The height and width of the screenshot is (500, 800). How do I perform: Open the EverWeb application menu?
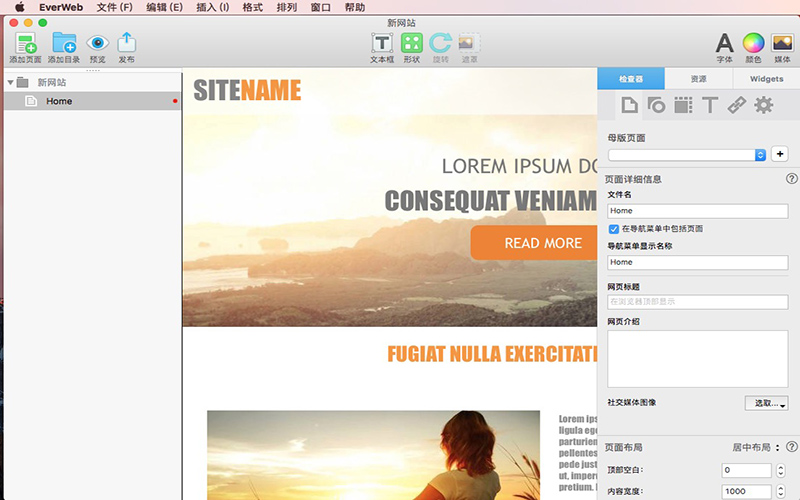tap(61, 7)
